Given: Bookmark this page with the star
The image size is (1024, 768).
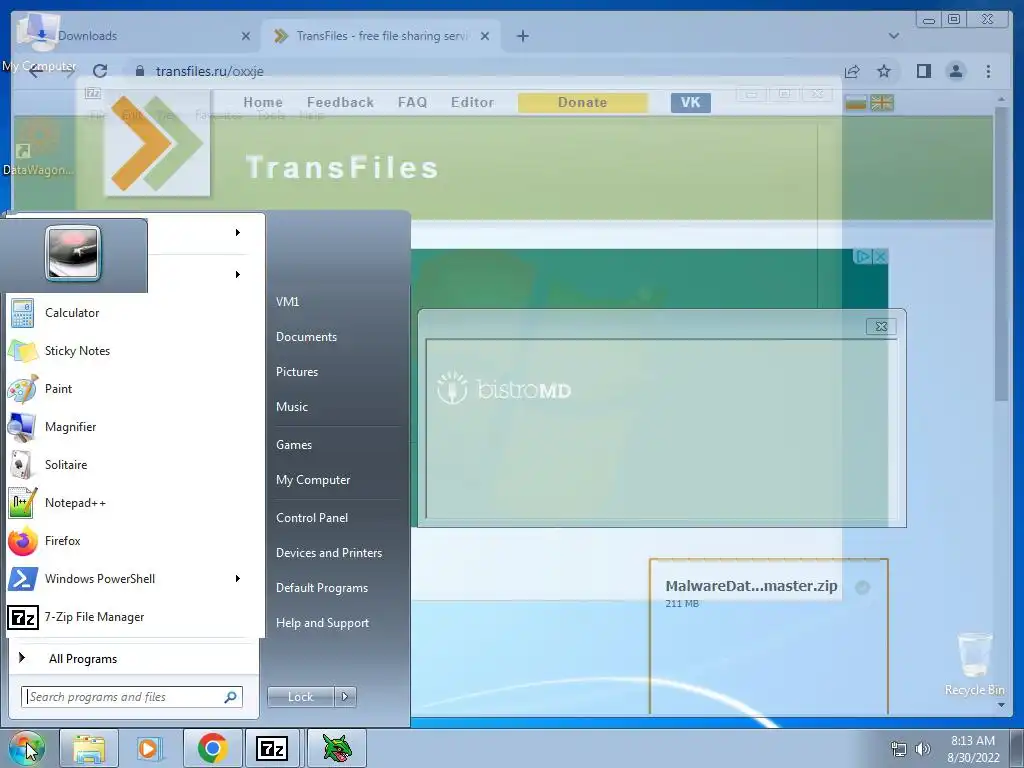Looking at the screenshot, I should 884,71.
